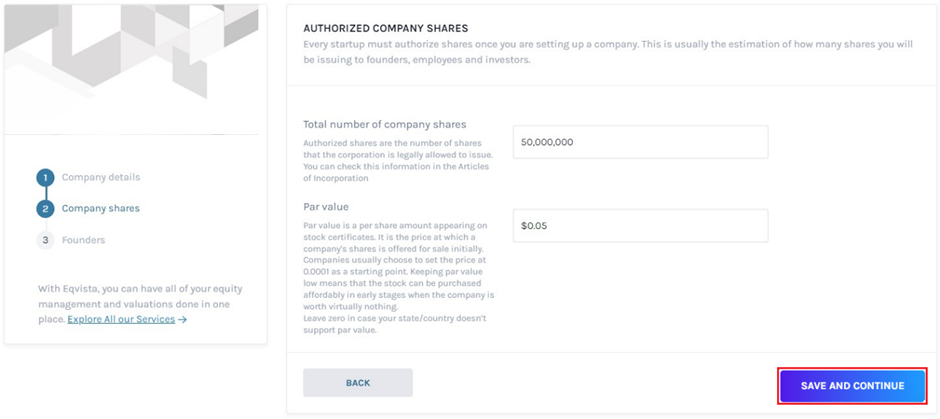Image resolution: width=940 pixels, height=419 pixels.
Task: Click the step 2 circle icon
Action: point(45,209)
